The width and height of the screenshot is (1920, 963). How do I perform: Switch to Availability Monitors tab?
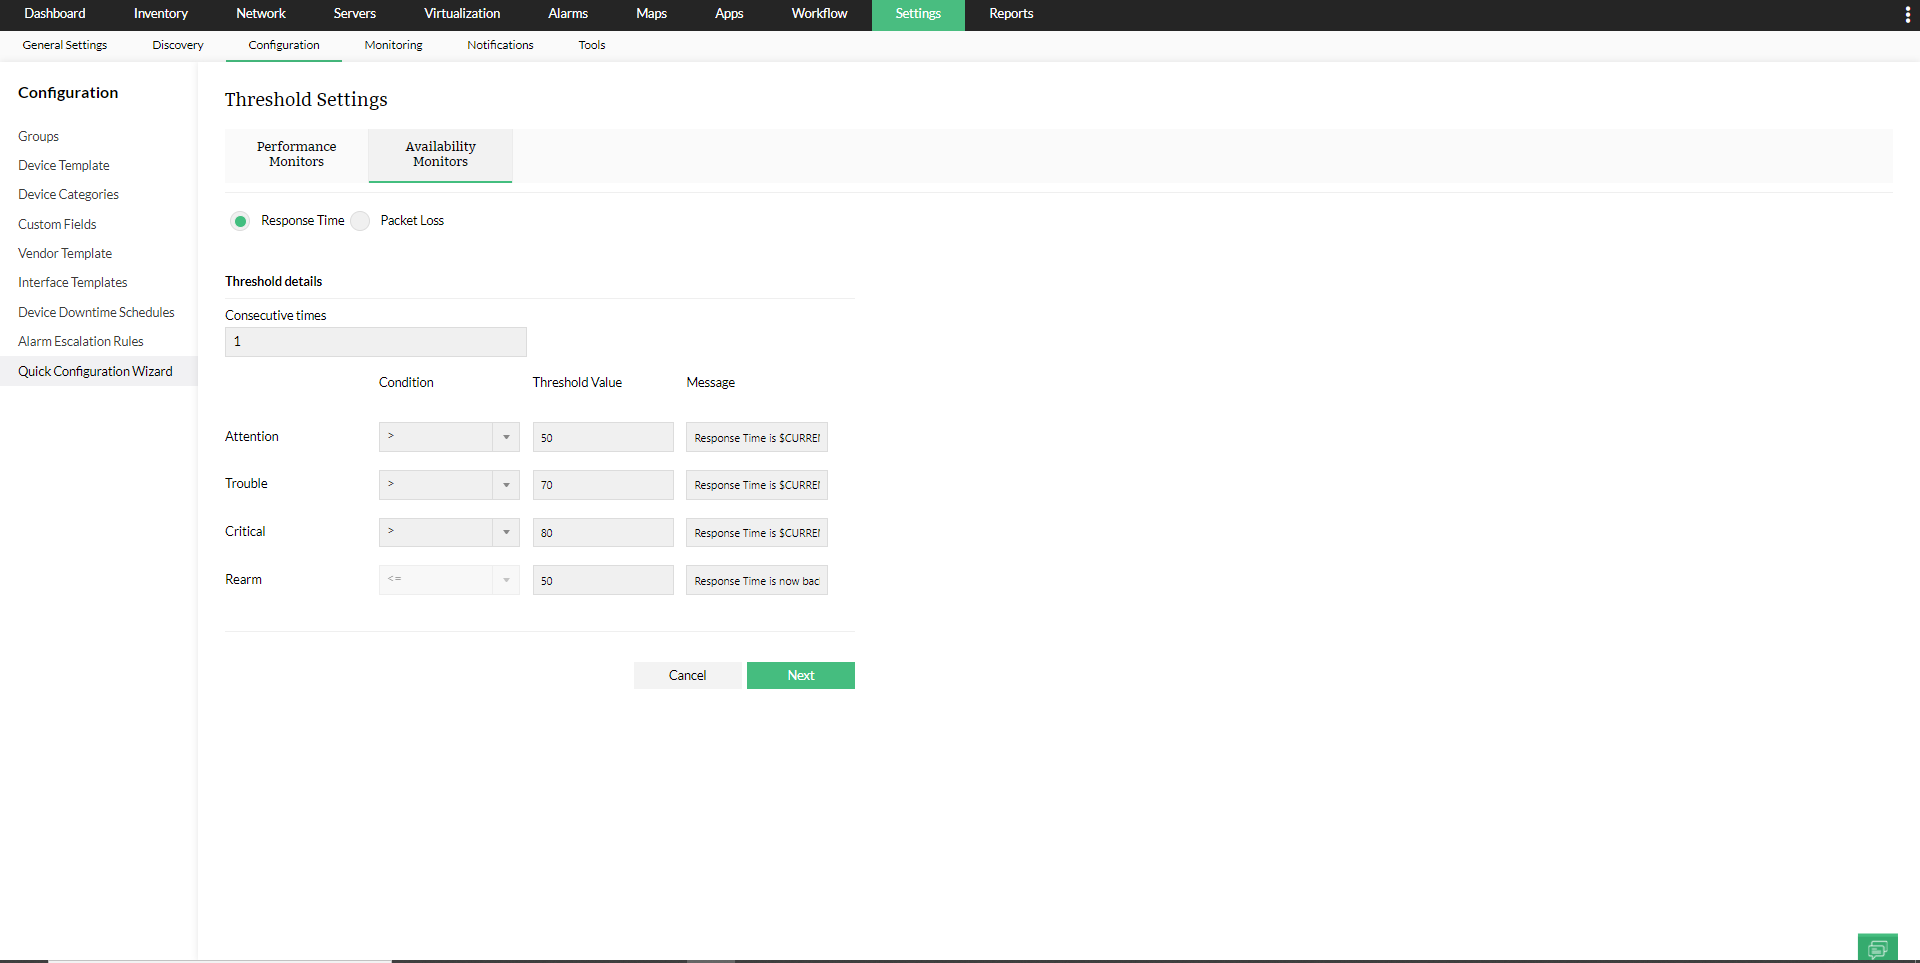(441, 155)
